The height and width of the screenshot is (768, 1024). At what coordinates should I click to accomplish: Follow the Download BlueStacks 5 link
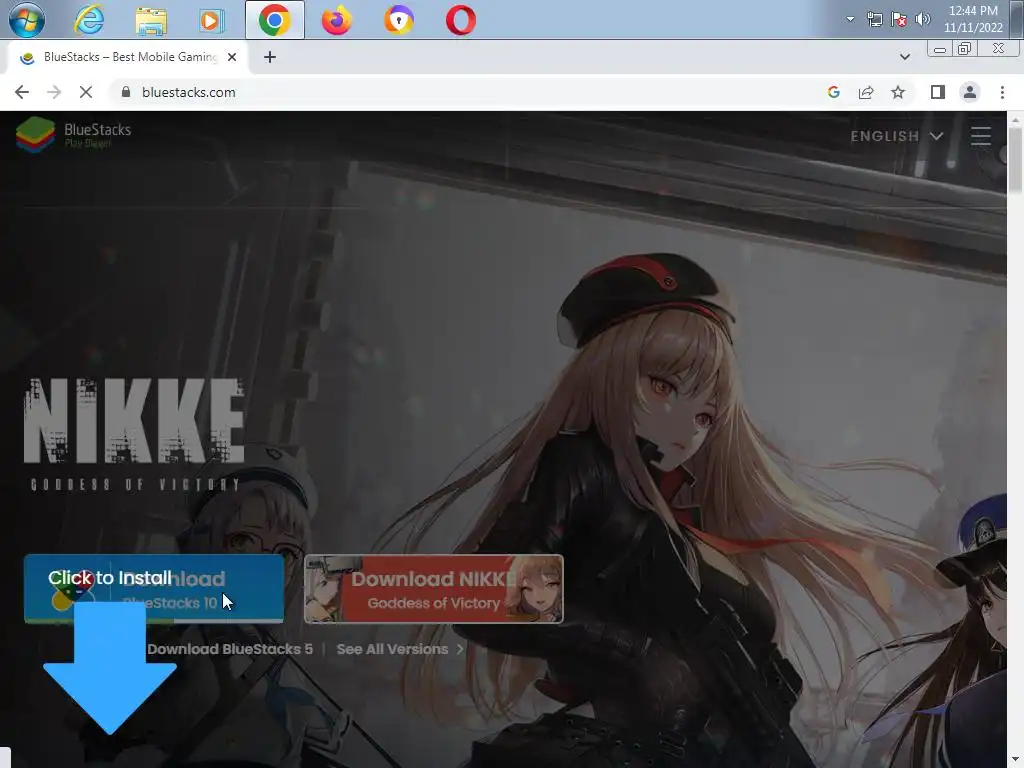[x=230, y=649]
